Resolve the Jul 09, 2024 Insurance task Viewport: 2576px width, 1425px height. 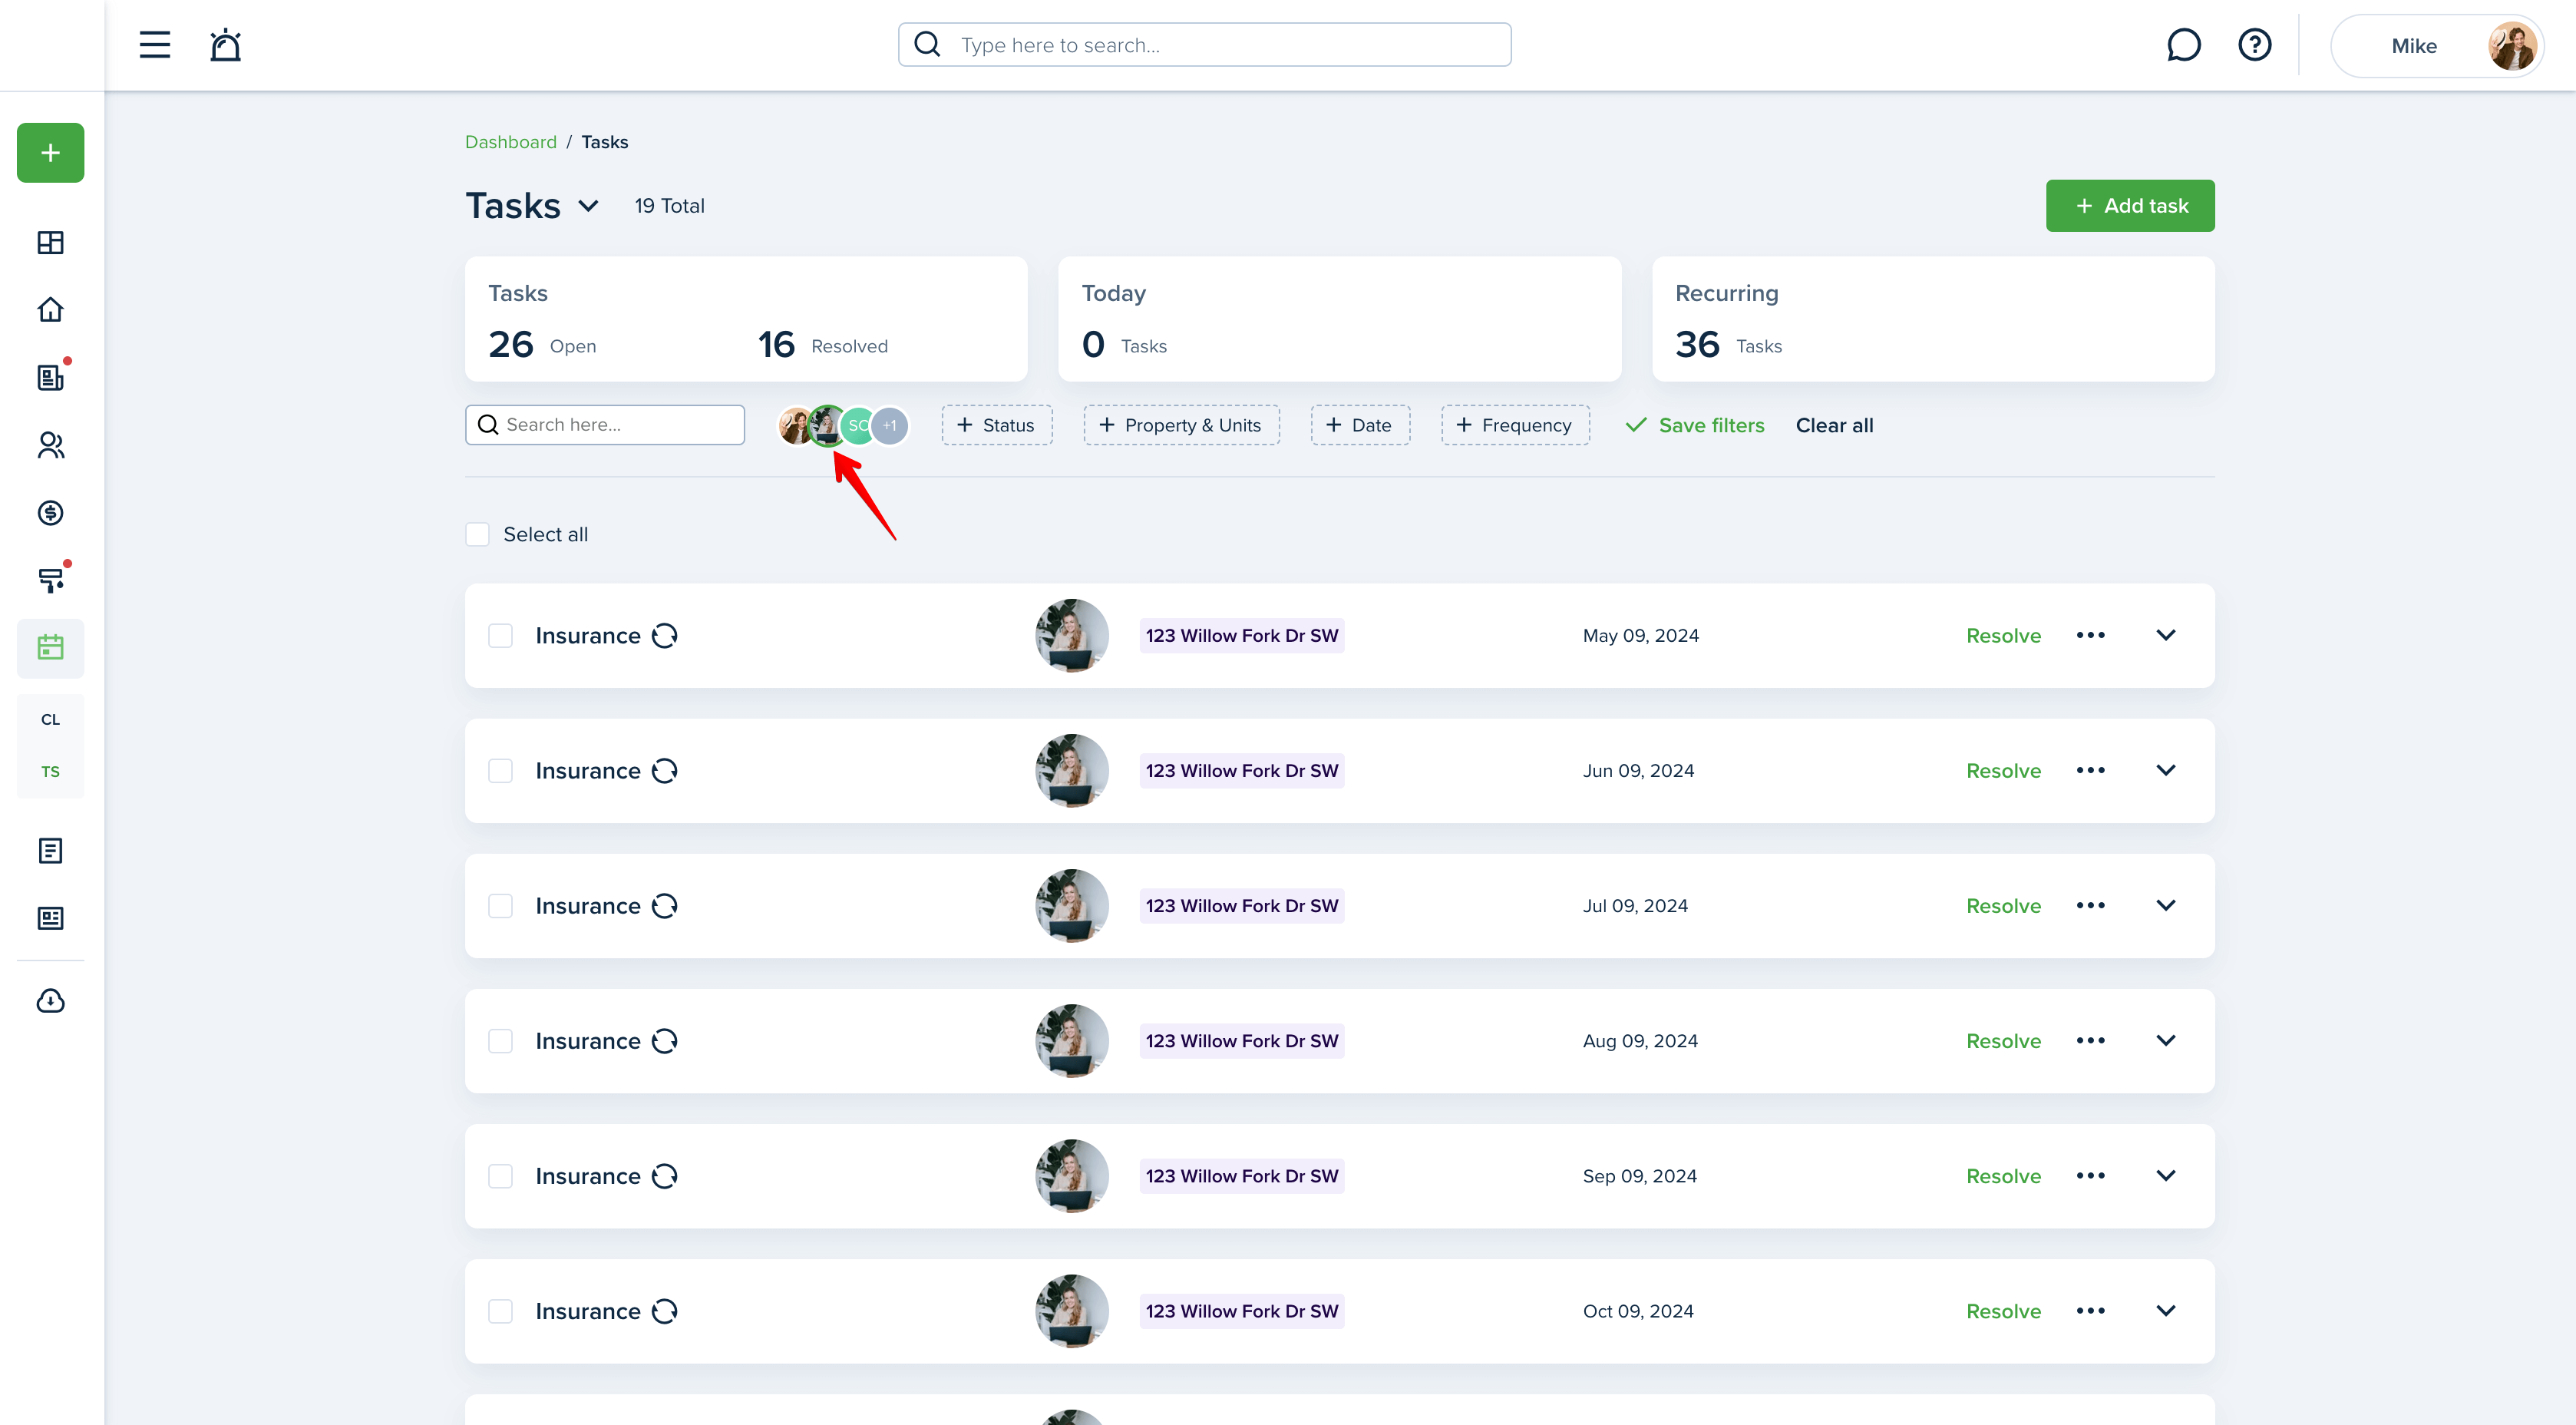click(x=2003, y=906)
